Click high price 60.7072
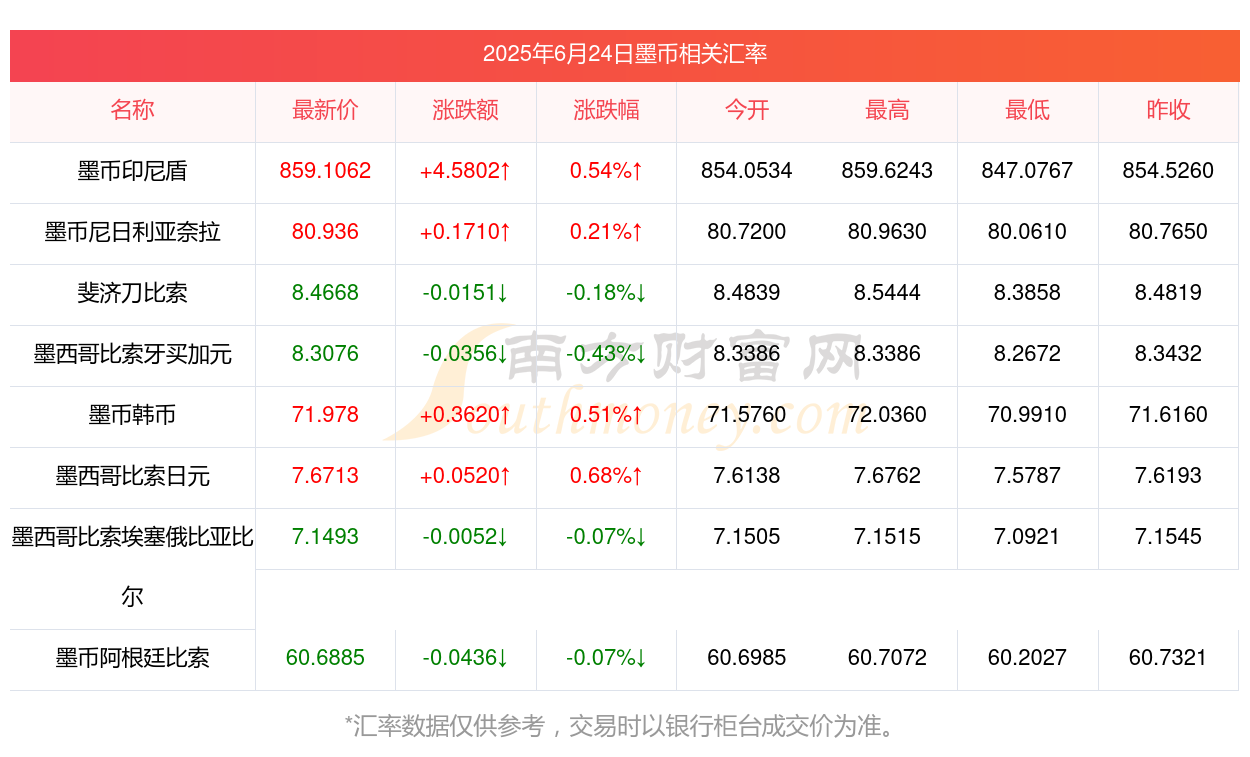The image size is (1250, 757). [887, 658]
